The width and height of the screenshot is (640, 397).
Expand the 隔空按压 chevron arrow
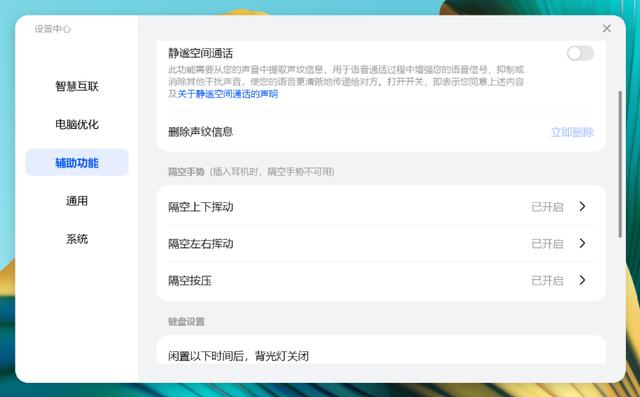coord(582,280)
